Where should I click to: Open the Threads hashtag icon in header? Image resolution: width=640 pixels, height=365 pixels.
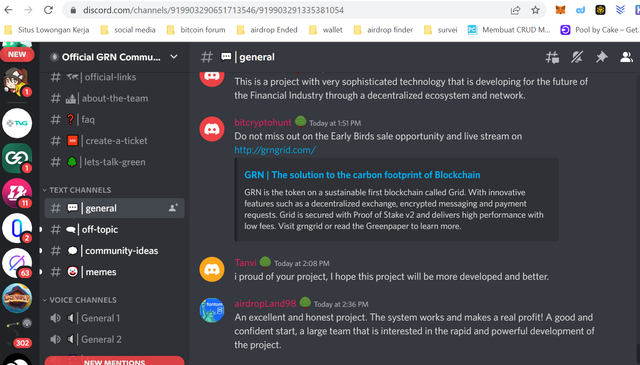pos(552,57)
